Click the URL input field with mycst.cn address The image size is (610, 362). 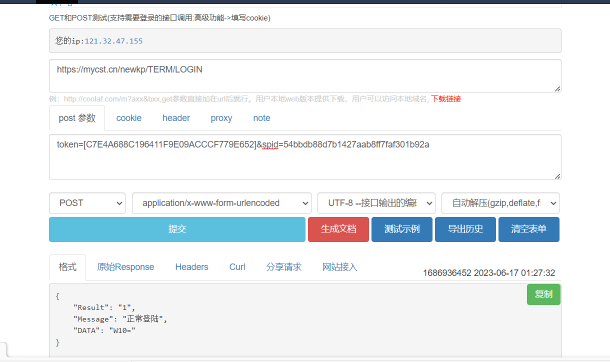pos(305,76)
